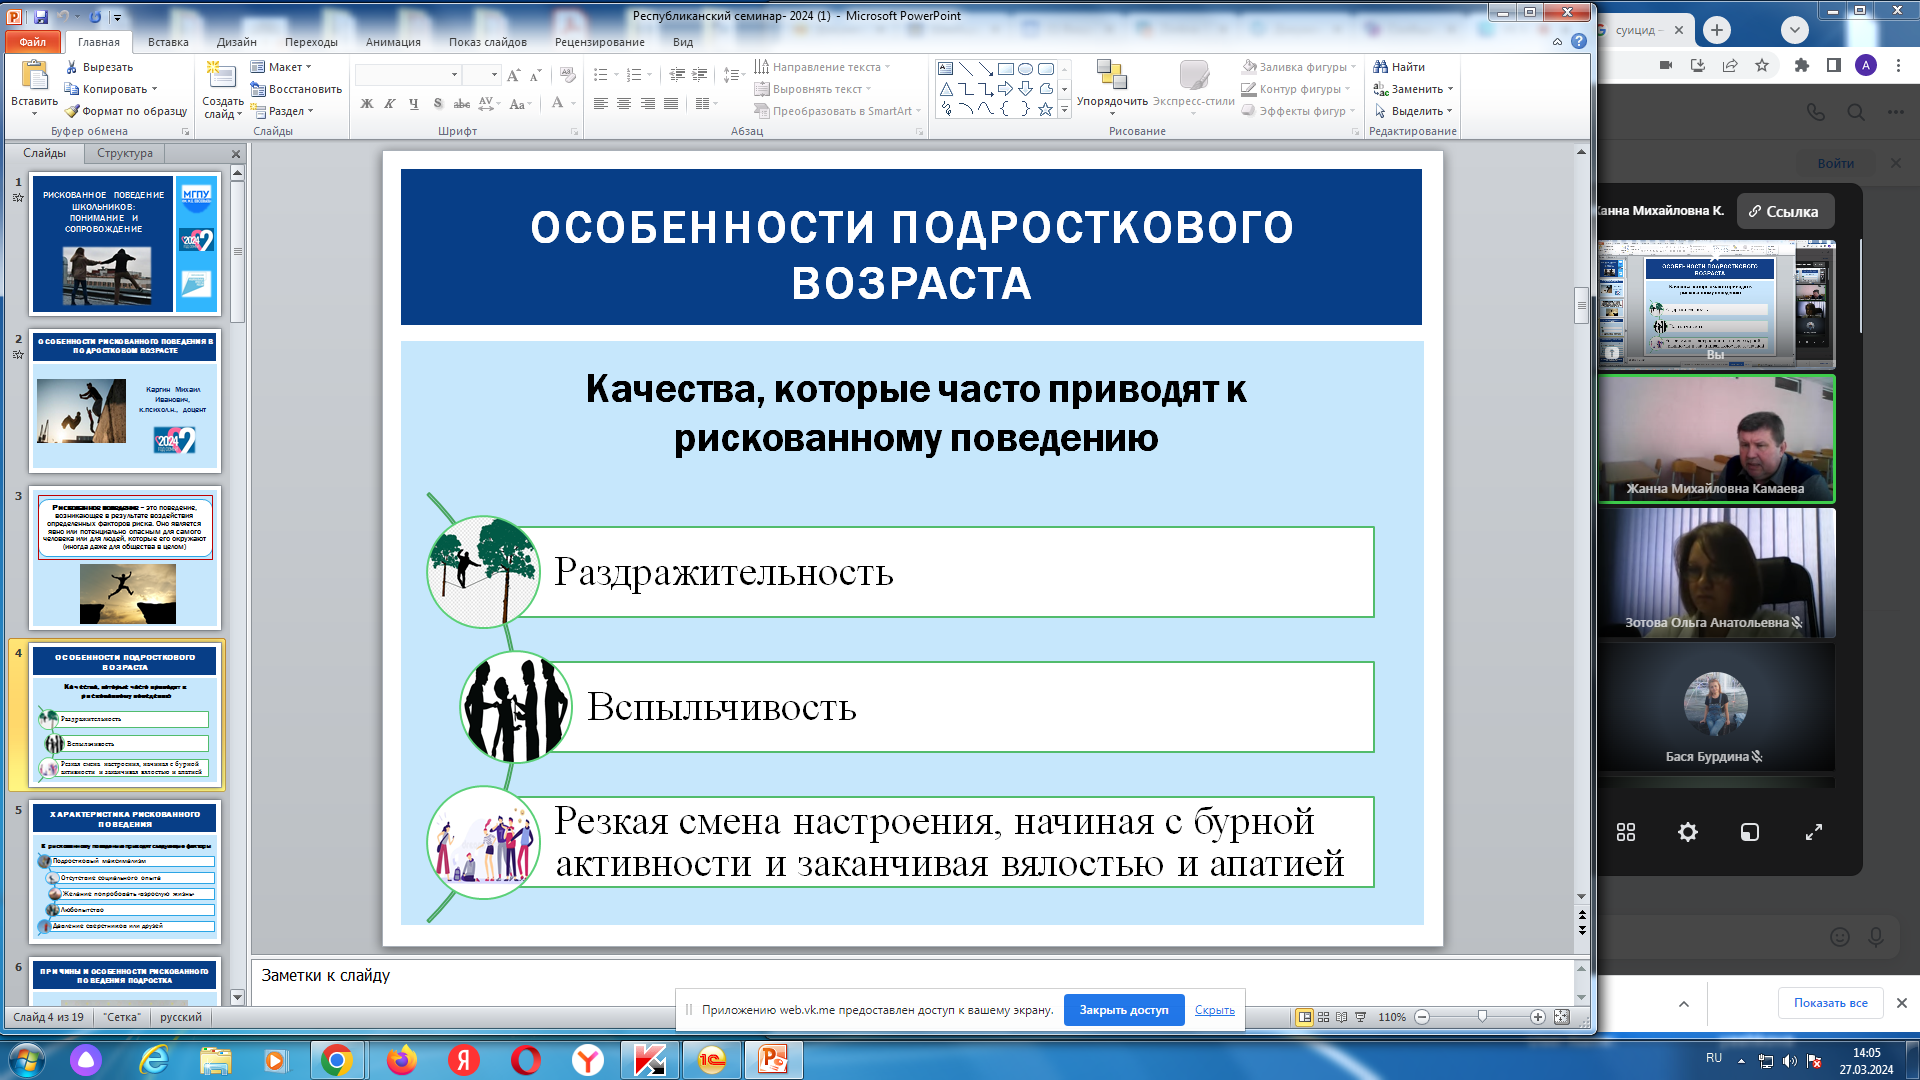Click the zoom slider handle in status bar
This screenshot has width=1920, height=1080.
click(1482, 1017)
